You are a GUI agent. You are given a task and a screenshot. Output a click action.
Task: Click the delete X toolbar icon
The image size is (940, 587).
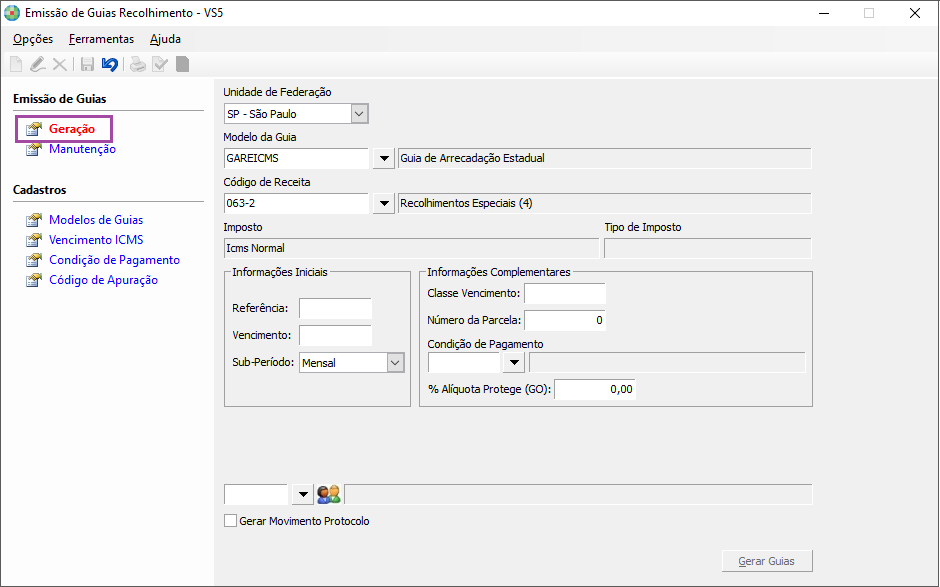click(59, 64)
